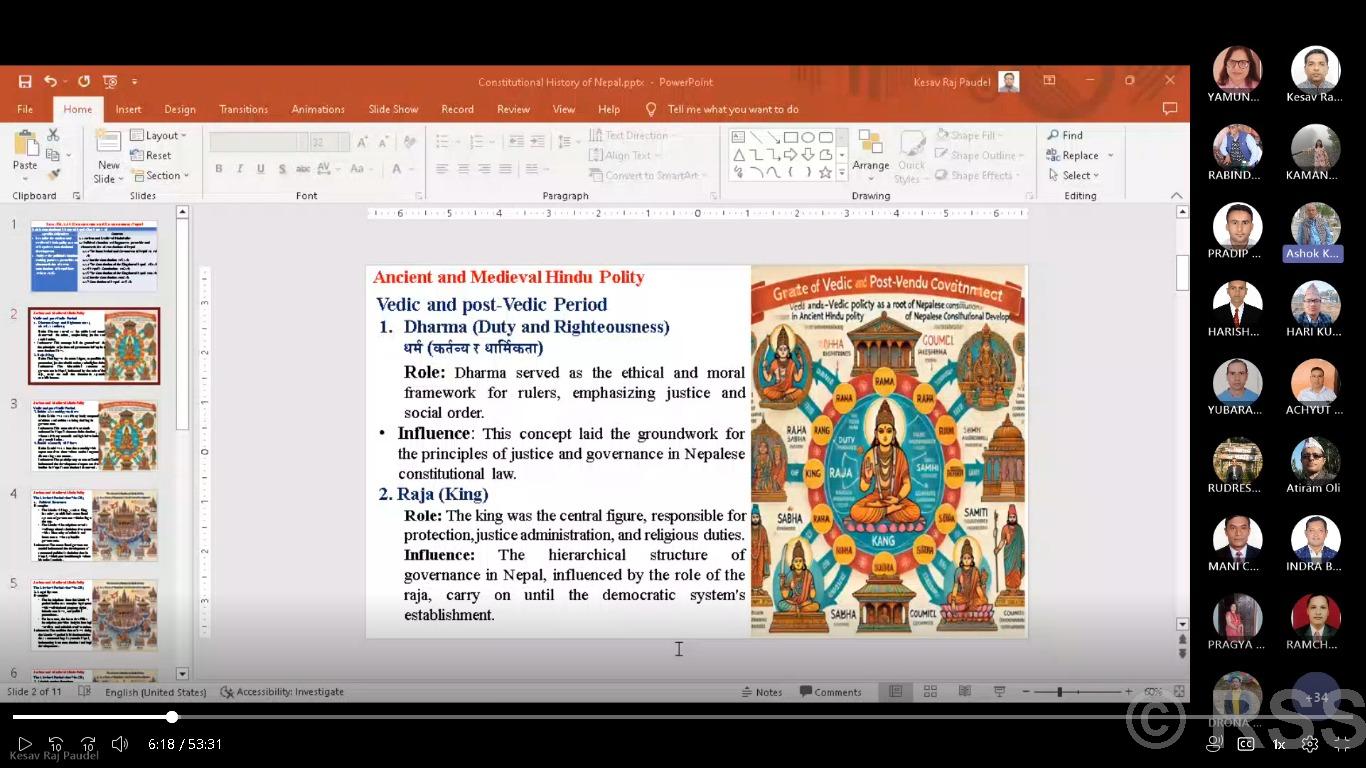Click the video progress bar handle
This screenshot has width=1366, height=768.
(x=172, y=717)
